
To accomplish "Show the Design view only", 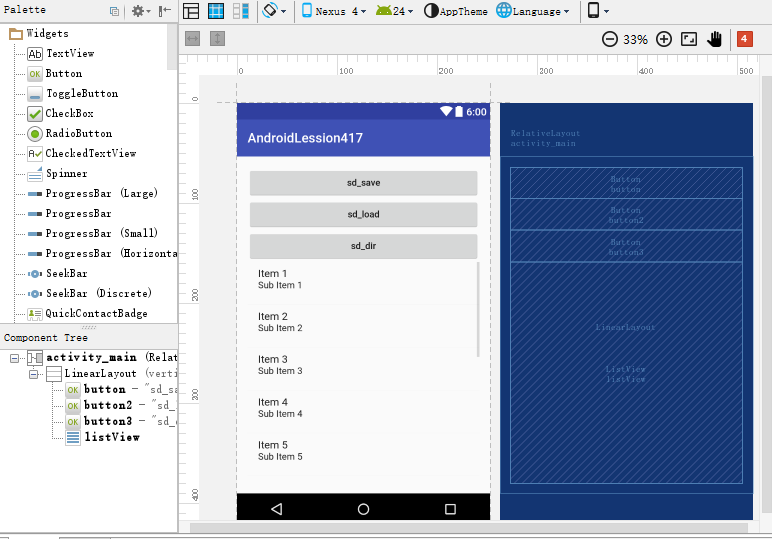I will (x=191, y=11).
